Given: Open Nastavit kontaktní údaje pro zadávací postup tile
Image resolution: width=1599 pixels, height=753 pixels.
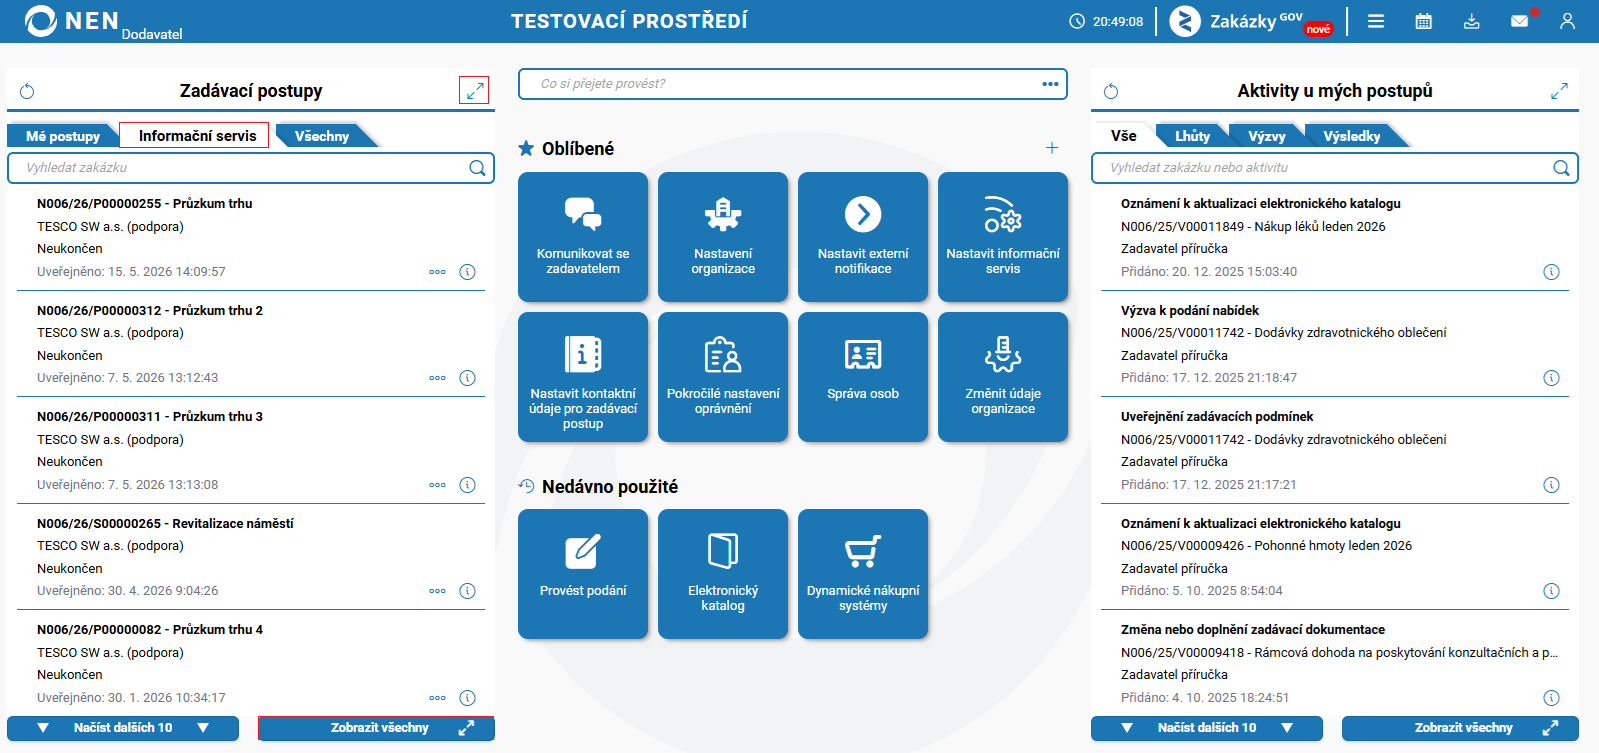Looking at the screenshot, I should pyautogui.click(x=583, y=377).
